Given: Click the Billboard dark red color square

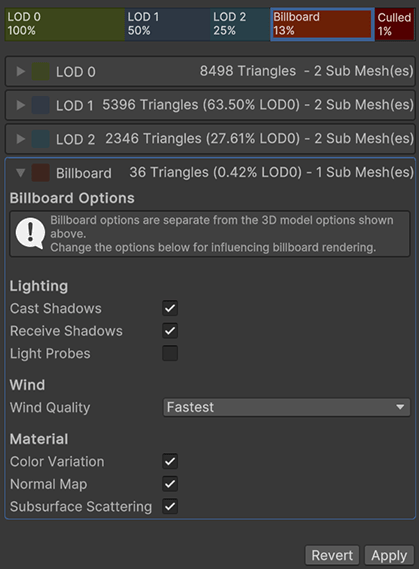Looking at the screenshot, I should coord(40,173).
